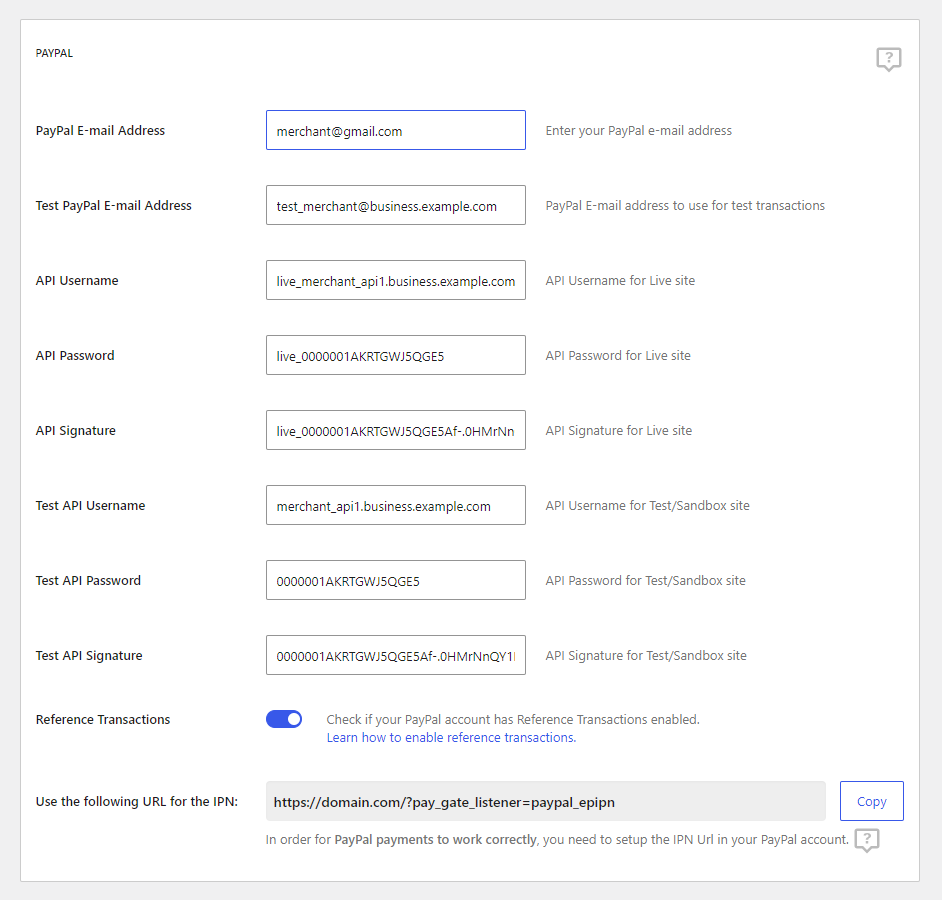Select the 'PayPal E-mail Address' label

[100, 130]
